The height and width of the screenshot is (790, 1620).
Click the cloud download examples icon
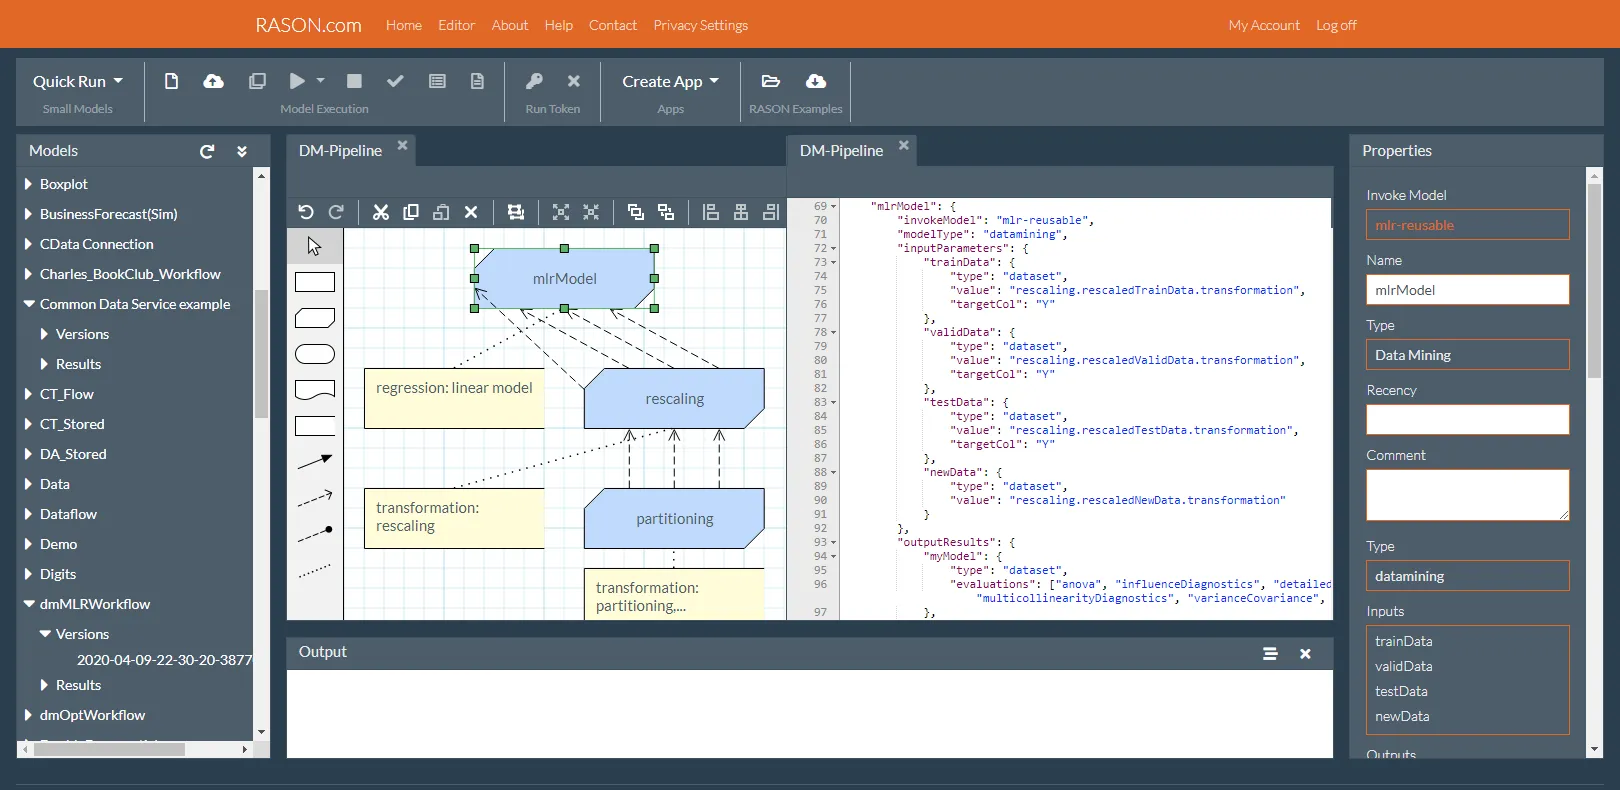coord(816,81)
